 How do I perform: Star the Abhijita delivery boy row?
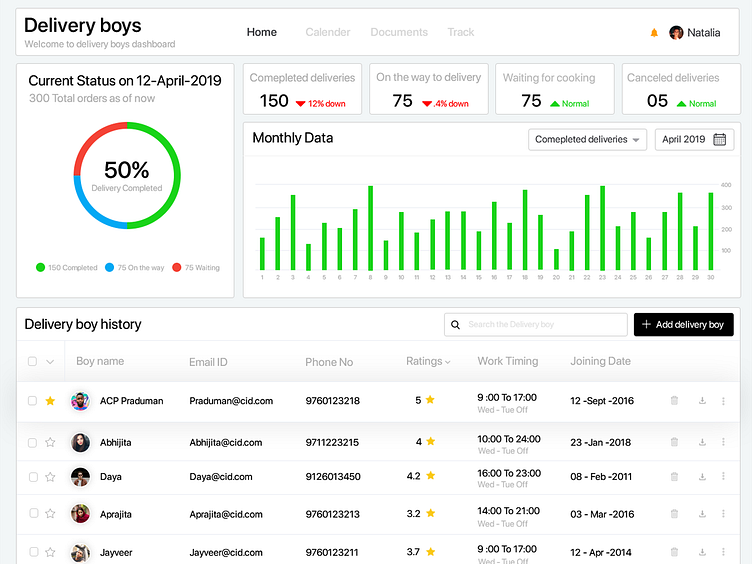[50, 442]
